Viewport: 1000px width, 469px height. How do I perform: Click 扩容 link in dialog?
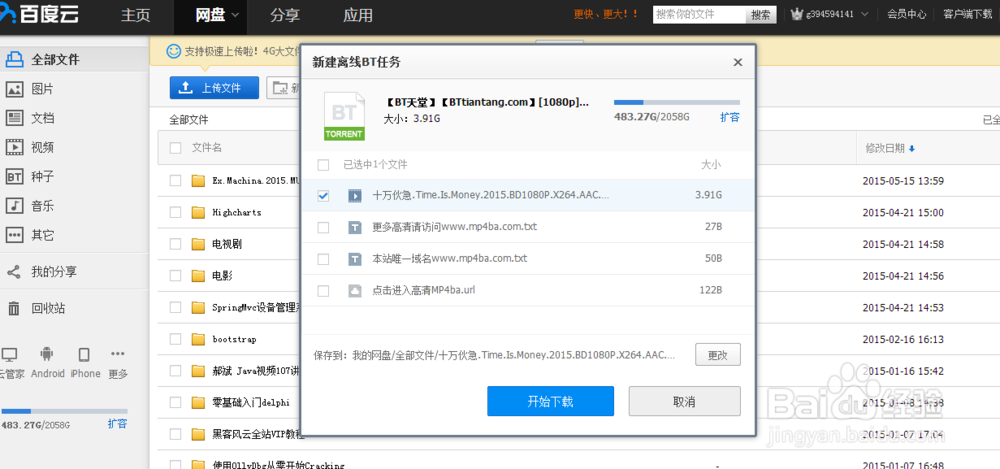[x=730, y=117]
